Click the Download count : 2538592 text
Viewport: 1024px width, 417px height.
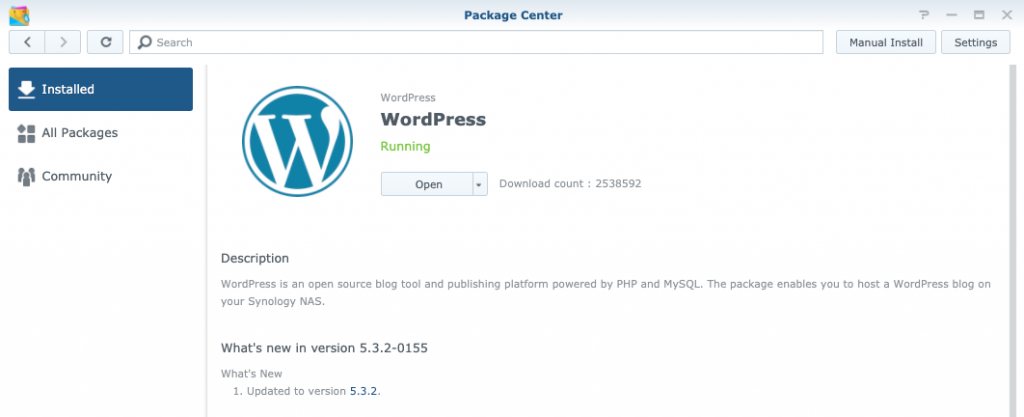point(570,184)
